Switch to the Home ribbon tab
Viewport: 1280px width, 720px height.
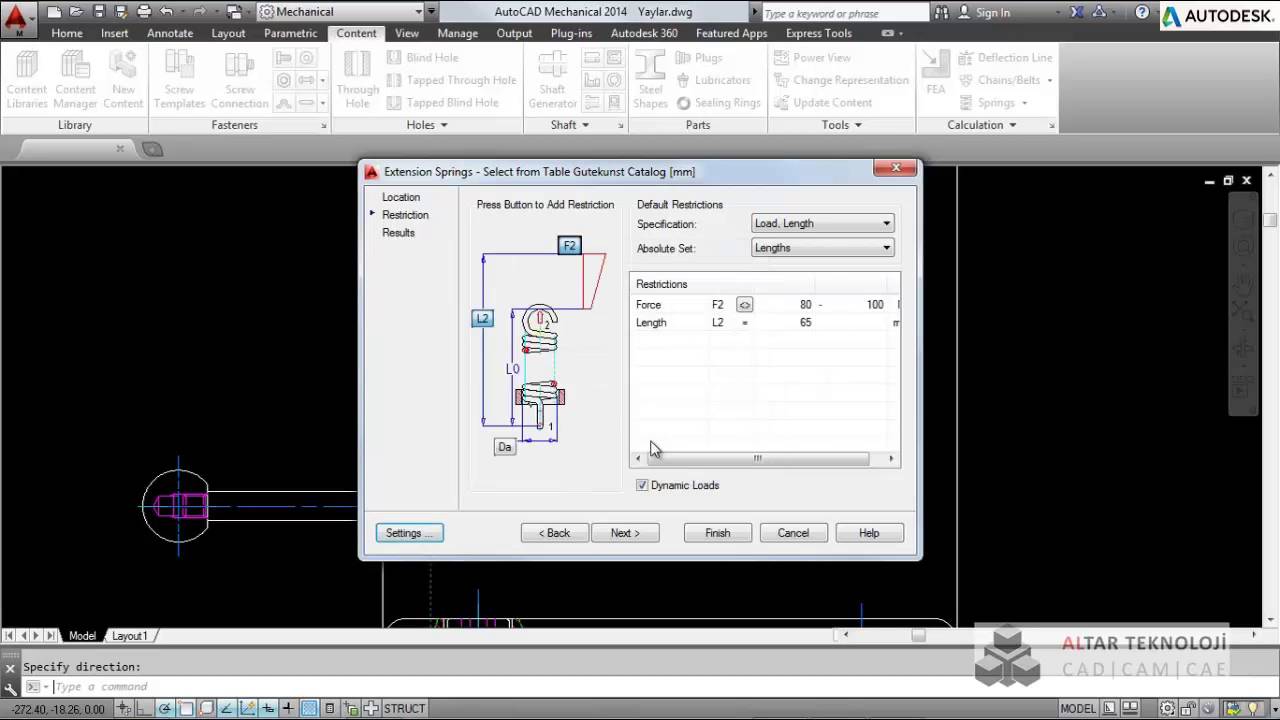click(67, 33)
